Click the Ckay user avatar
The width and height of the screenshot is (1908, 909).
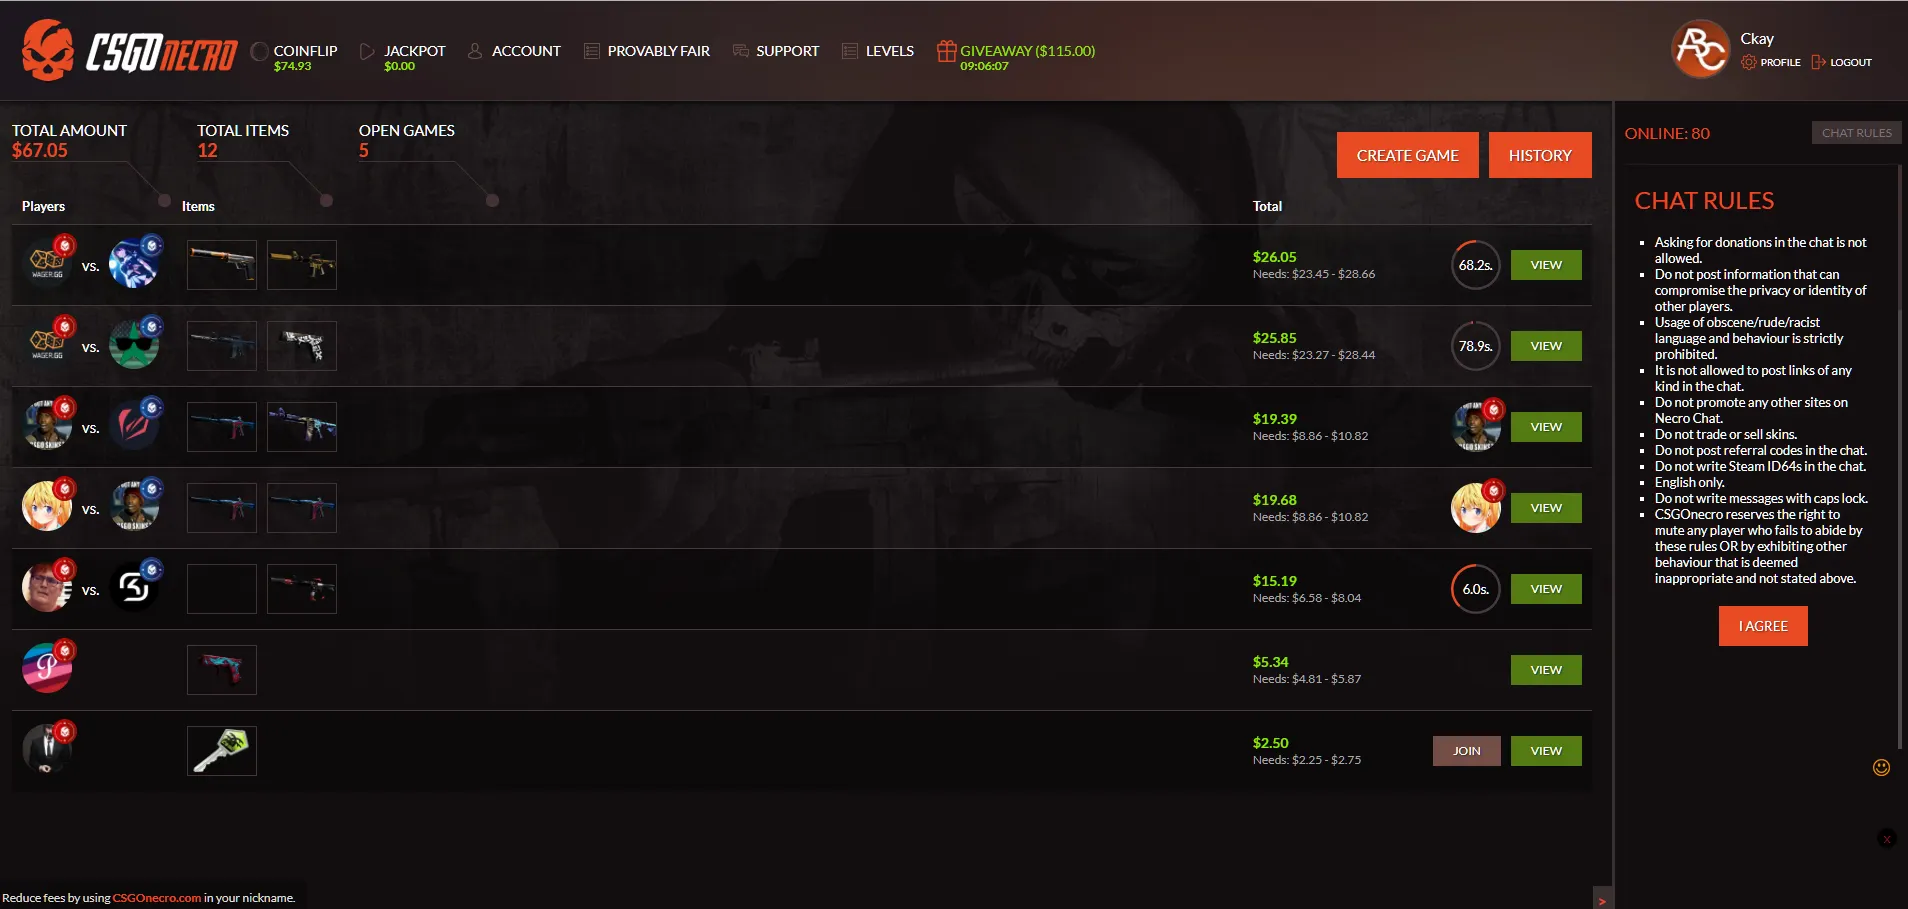pos(1700,49)
